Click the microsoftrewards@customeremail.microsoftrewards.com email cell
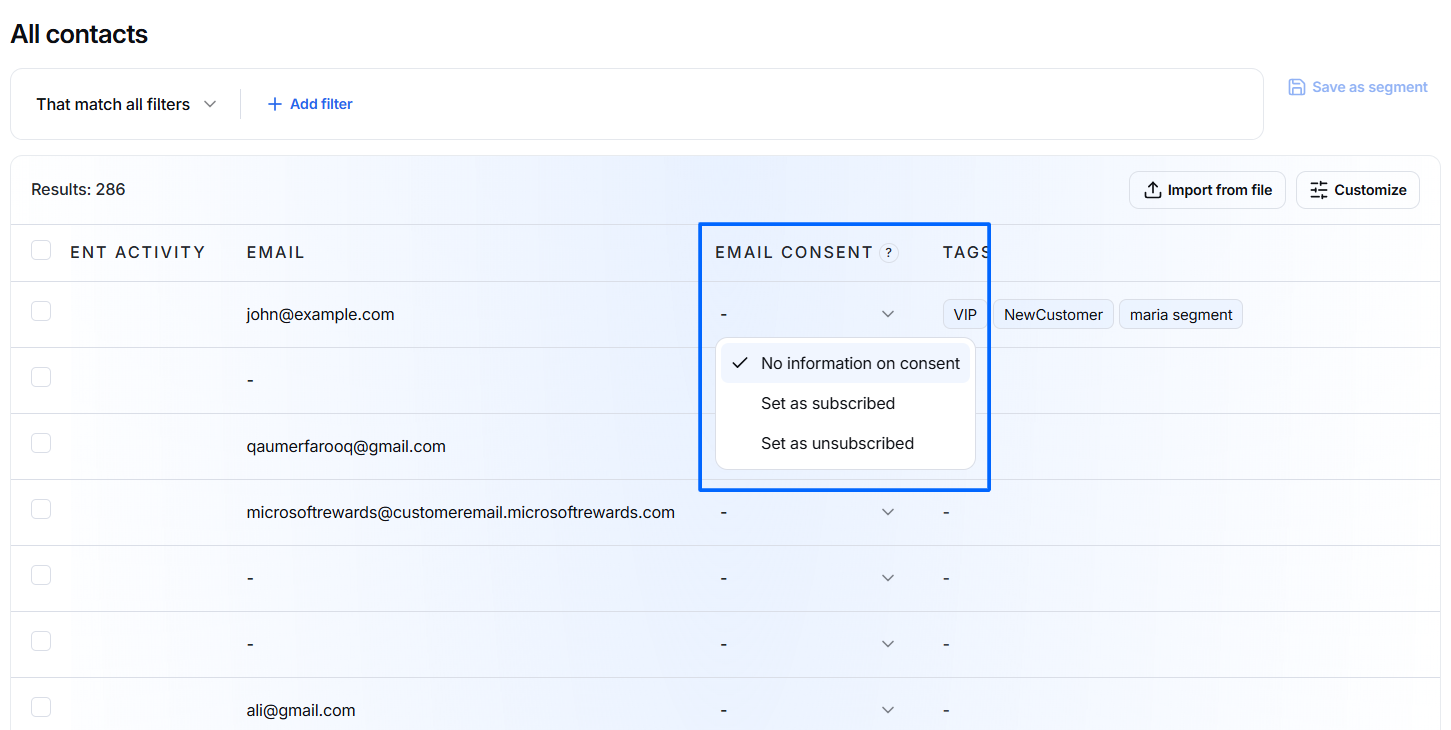The width and height of the screenshot is (1451, 730). (461, 512)
